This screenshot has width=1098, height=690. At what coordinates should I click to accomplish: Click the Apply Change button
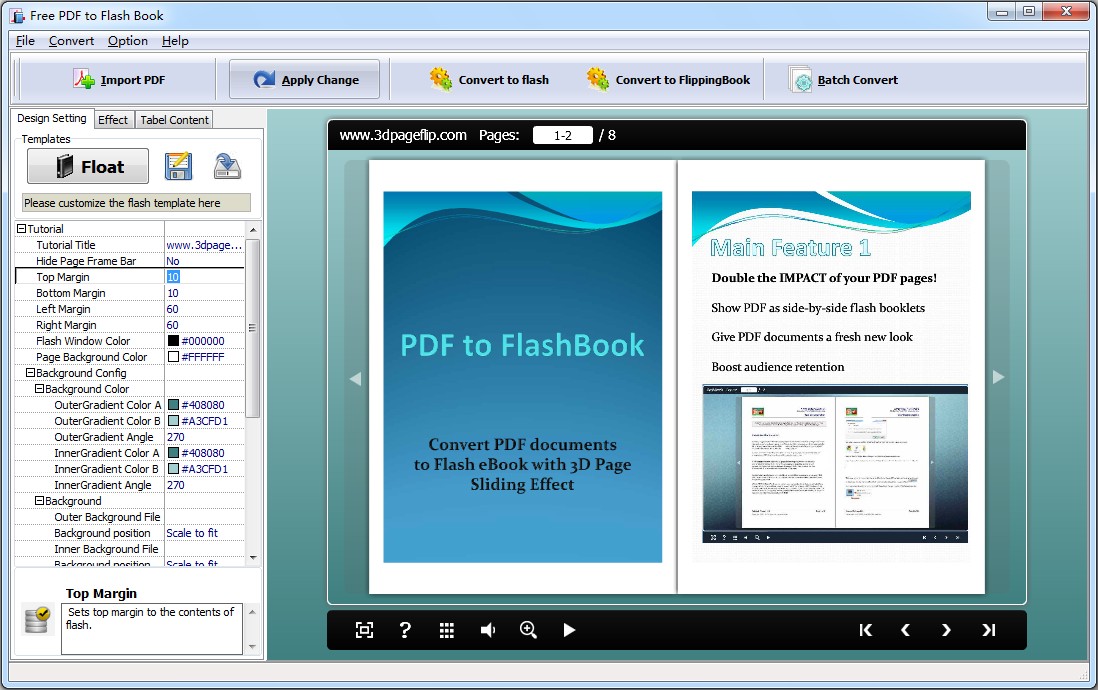305,80
